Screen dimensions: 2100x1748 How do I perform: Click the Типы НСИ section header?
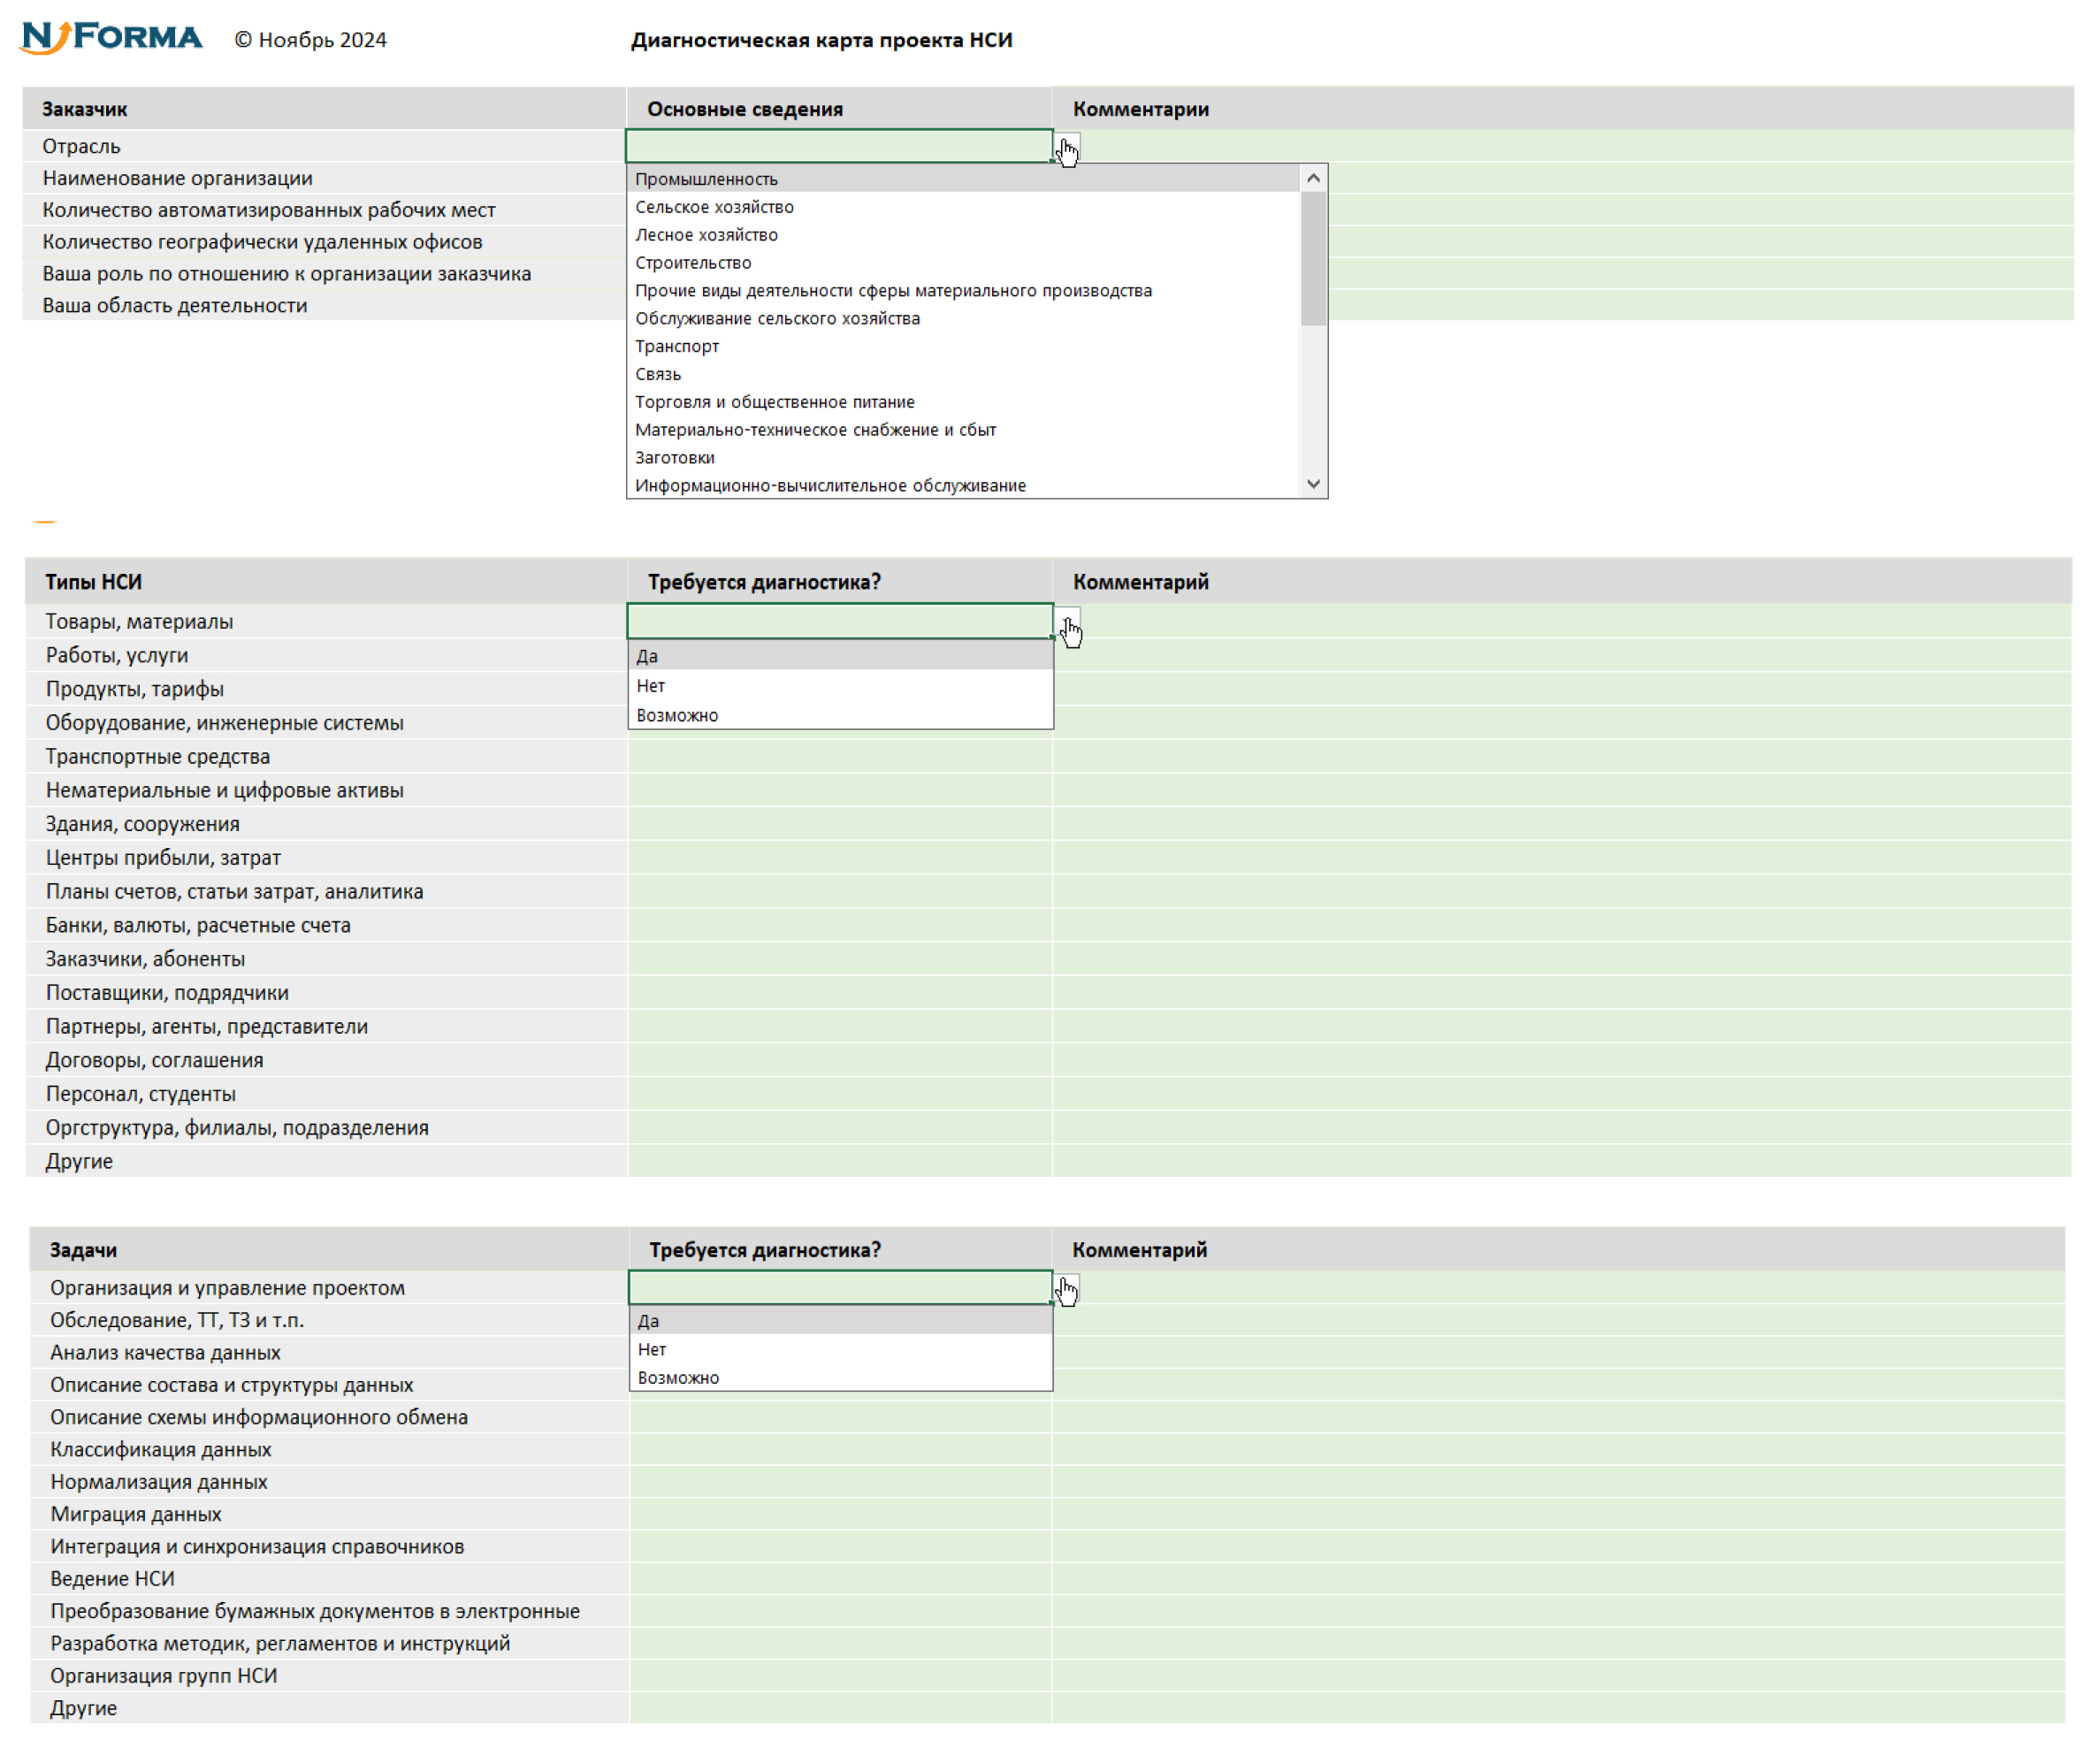(x=93, y=583)
